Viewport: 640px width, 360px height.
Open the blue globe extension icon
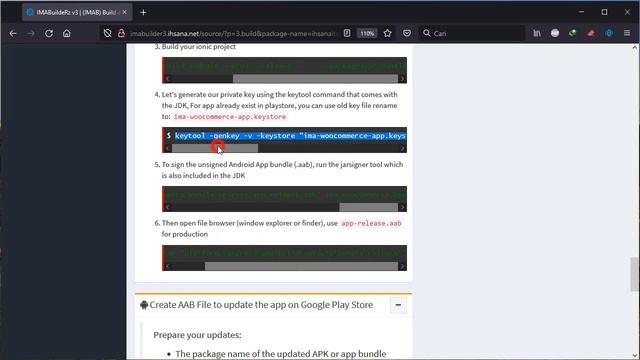coord(609,33)
